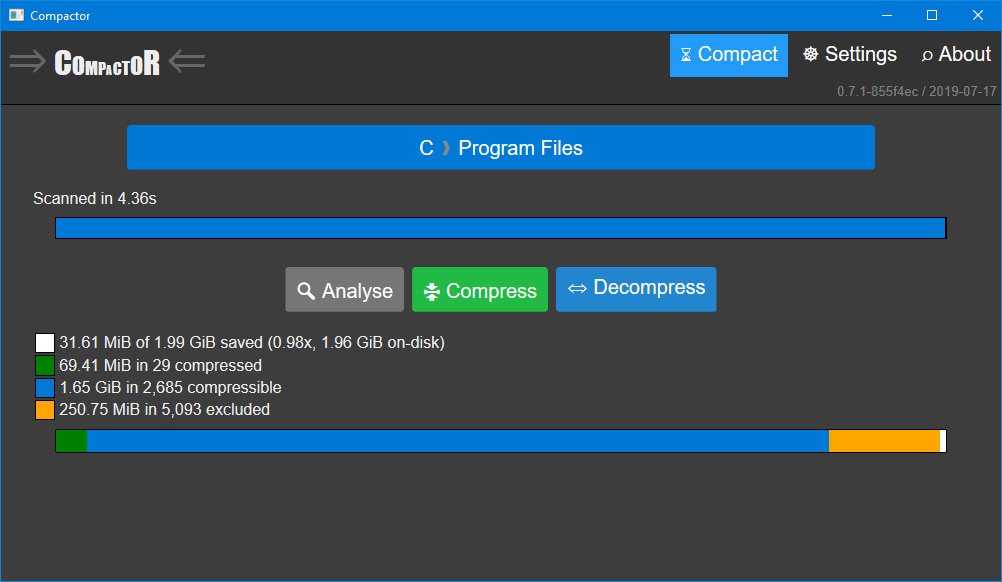This screenshot has width=1002, height=582.
Task: Select the '1.65 GiB in 2,685 compressible' text
Action: 170,388
